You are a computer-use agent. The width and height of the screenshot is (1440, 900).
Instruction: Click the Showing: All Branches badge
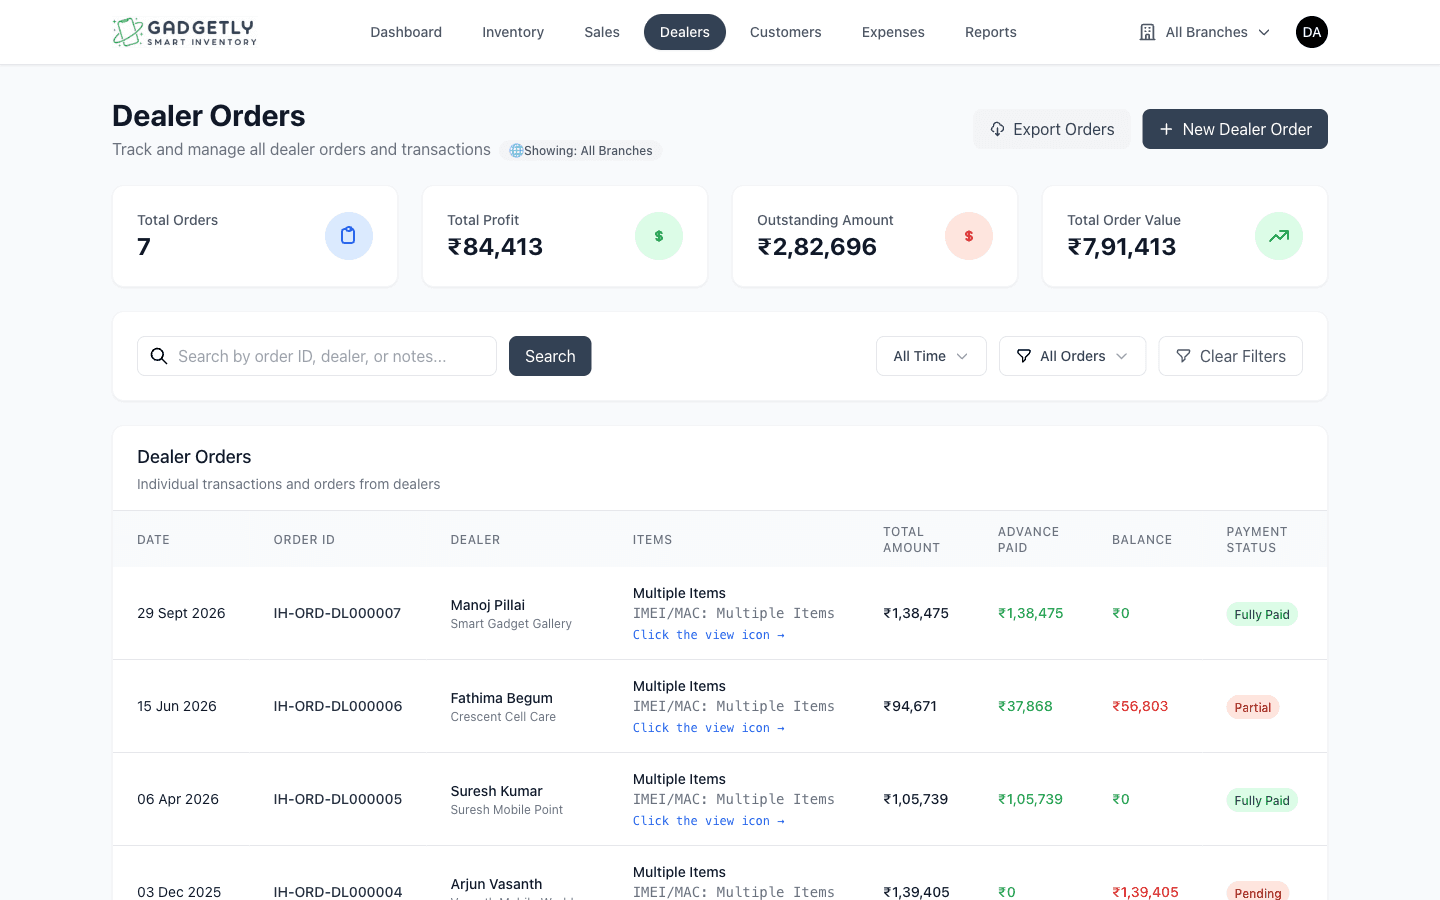[581, 151]
